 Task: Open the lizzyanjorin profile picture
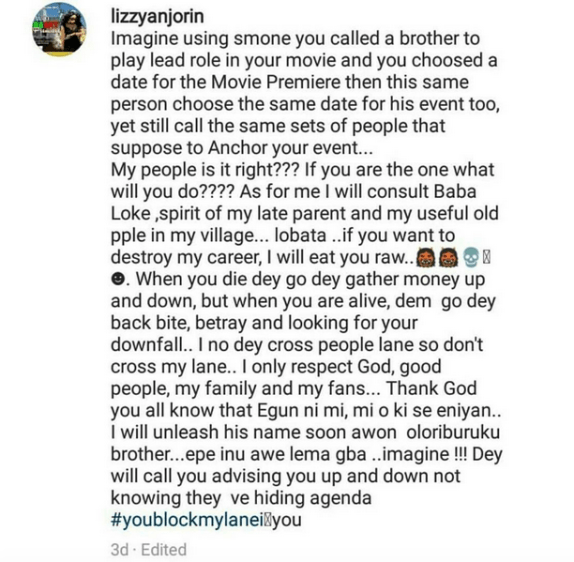[59, 29]
